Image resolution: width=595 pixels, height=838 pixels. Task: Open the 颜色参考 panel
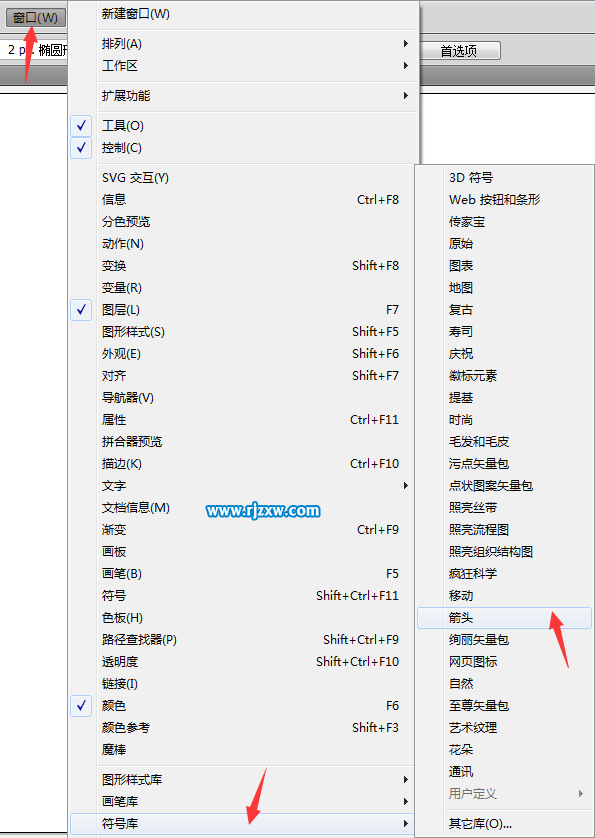coord(243,727)
